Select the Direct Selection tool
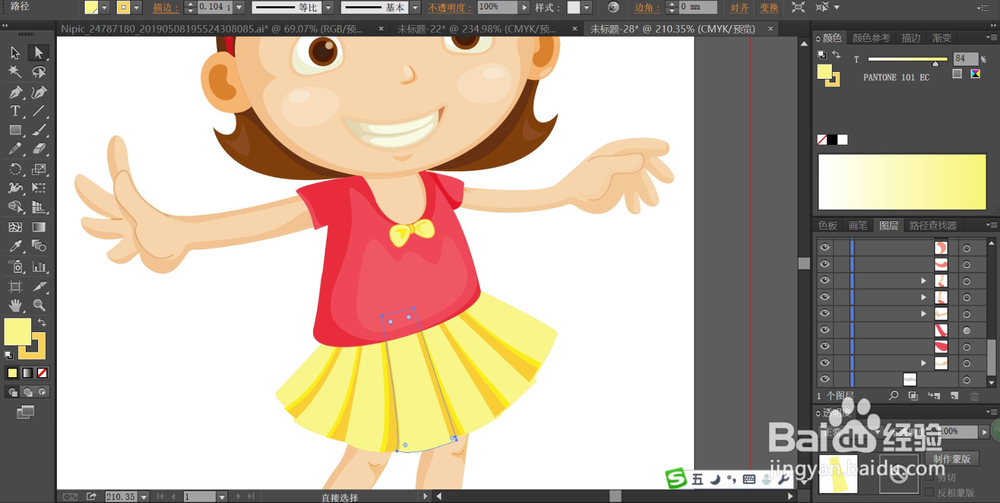The width and height of the screenshot is (1000, 503). click(39, 53)
